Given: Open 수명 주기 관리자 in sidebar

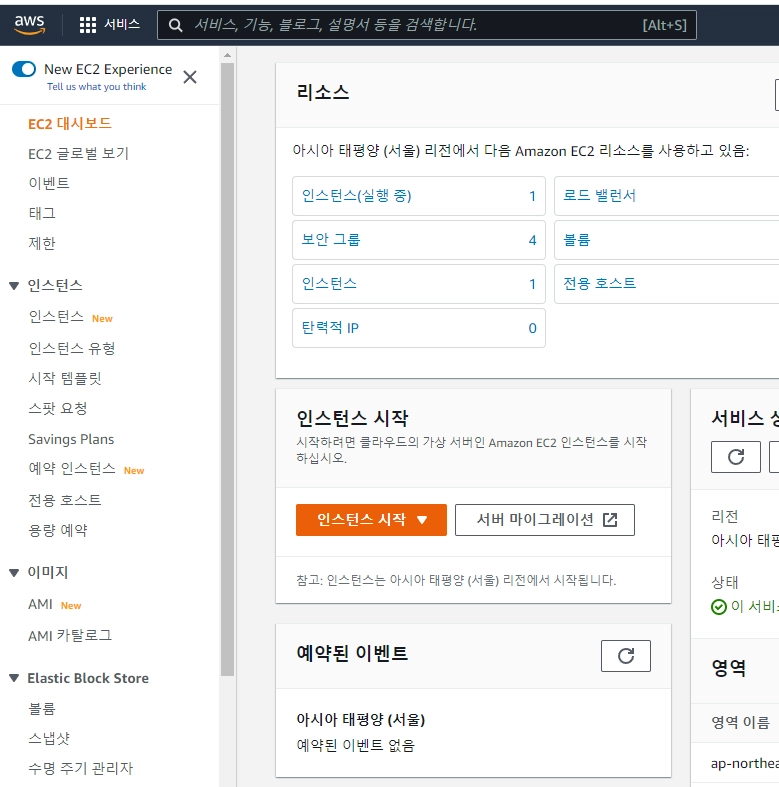Looking at the screenshot, I should coord(80,768).
